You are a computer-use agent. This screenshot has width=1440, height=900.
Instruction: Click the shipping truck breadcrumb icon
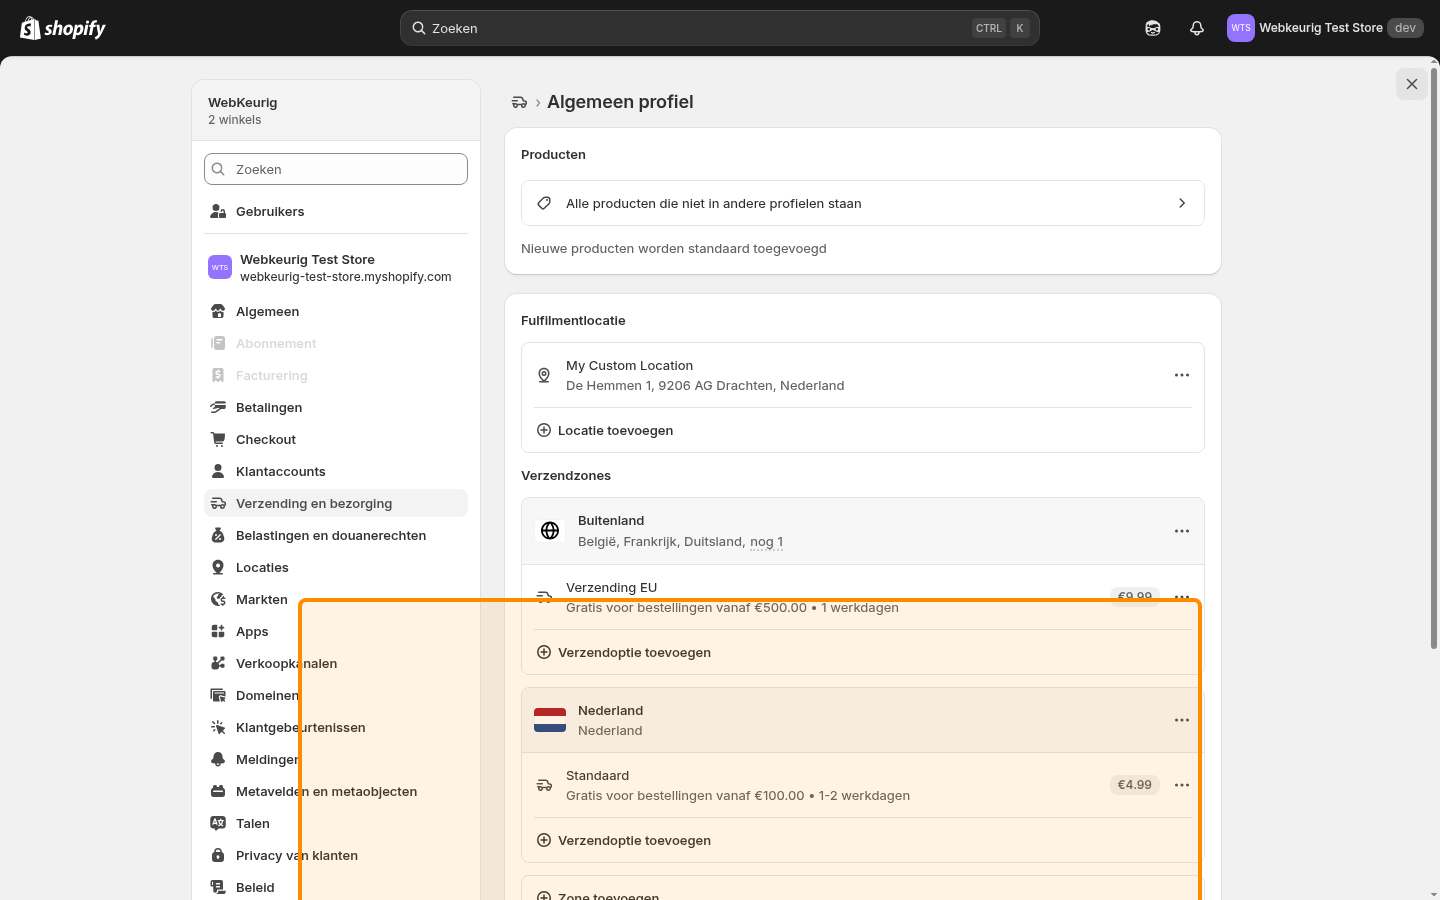pos(519,102)
